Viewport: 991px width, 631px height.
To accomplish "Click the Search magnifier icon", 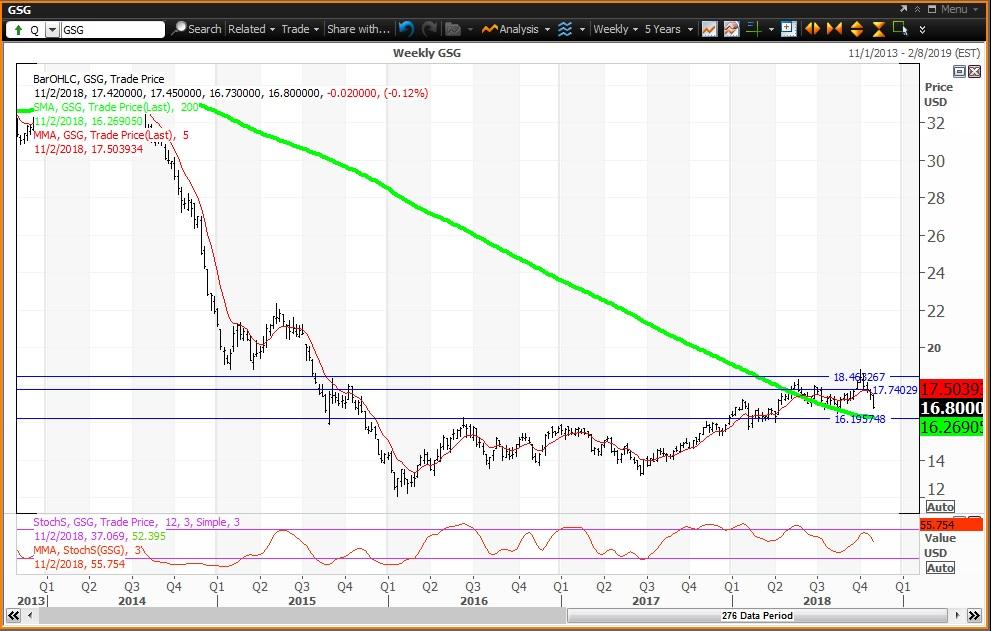I will [x=179, y=29].
